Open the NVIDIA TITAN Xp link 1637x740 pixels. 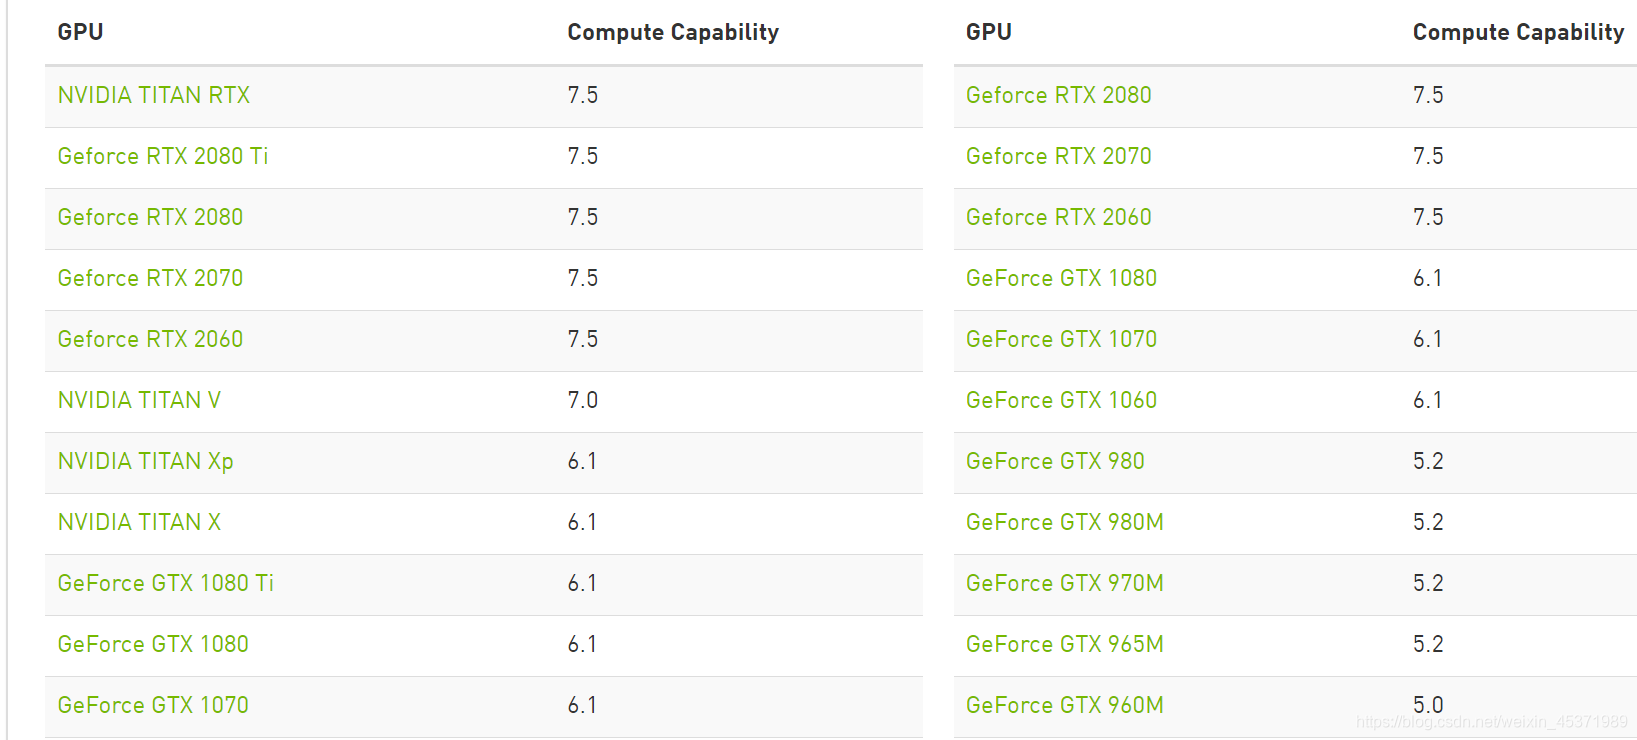coord(146,461)
